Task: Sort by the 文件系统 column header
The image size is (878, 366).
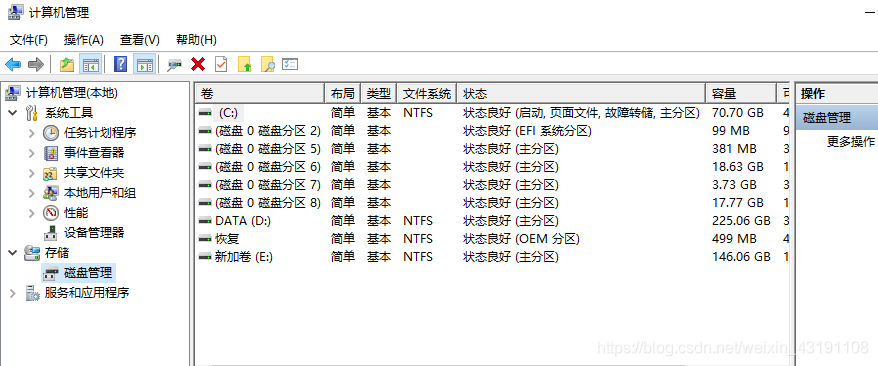Action: coord(427,93)
